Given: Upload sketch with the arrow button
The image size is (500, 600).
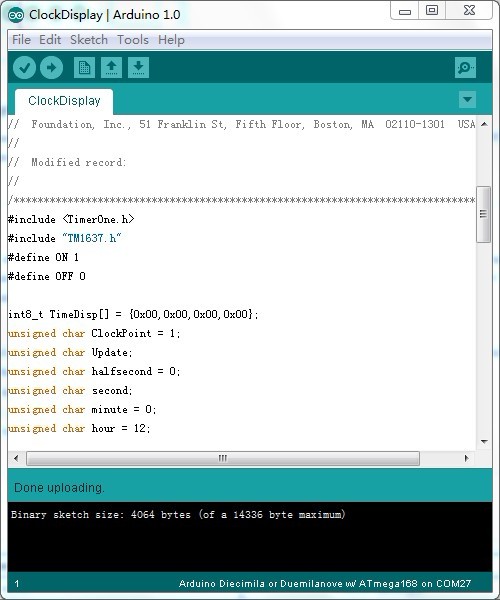Looking at the screenshot, I should [51, 68].
